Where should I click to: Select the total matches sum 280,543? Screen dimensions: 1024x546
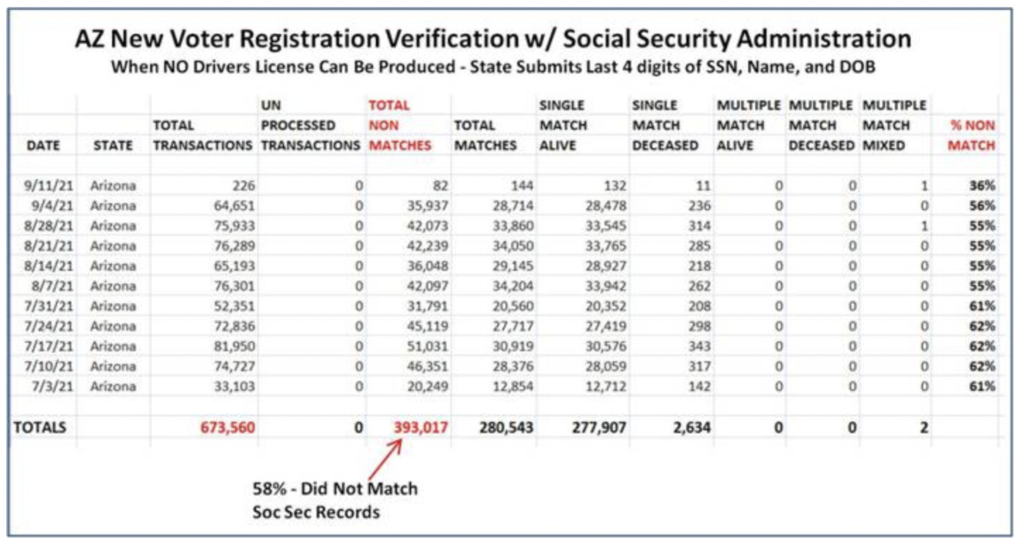point(506,428)
